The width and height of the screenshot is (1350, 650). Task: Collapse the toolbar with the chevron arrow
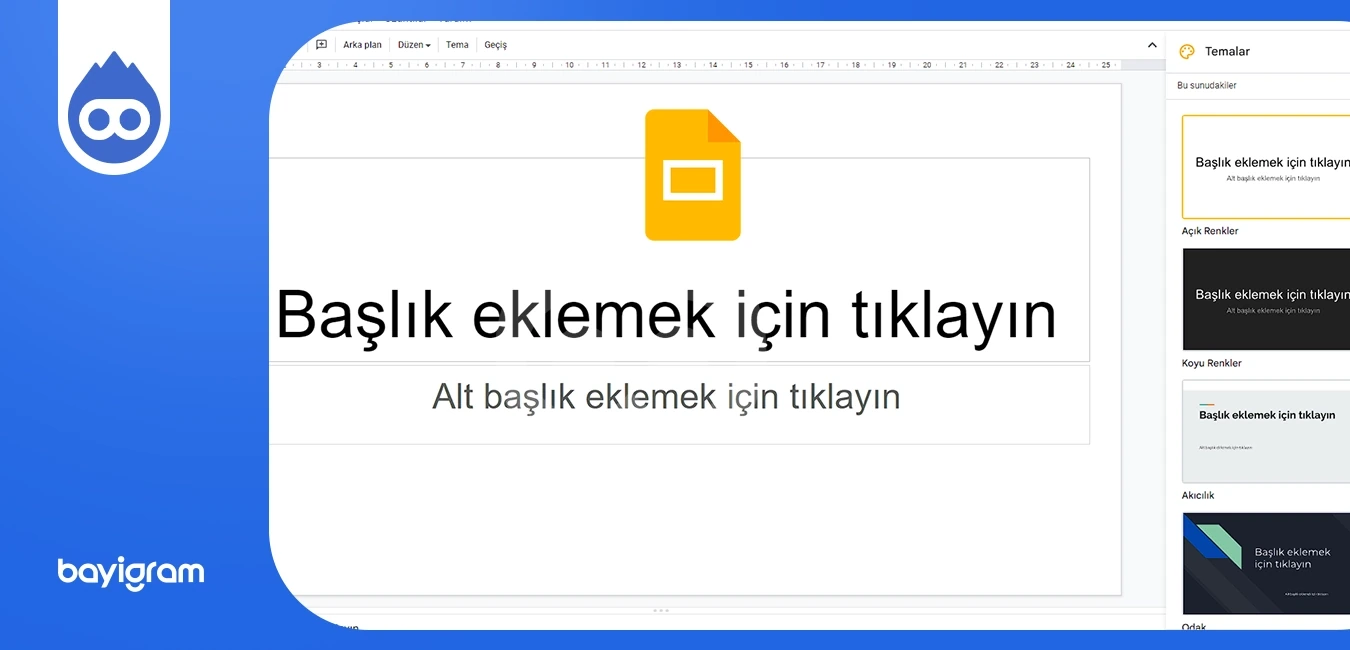[x=1152, y=44]
